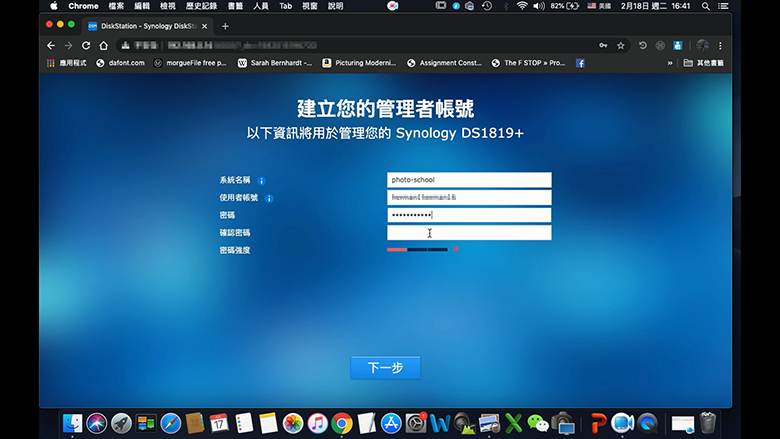
Task: Open Safari from the Dock
Action: [171, 424]
